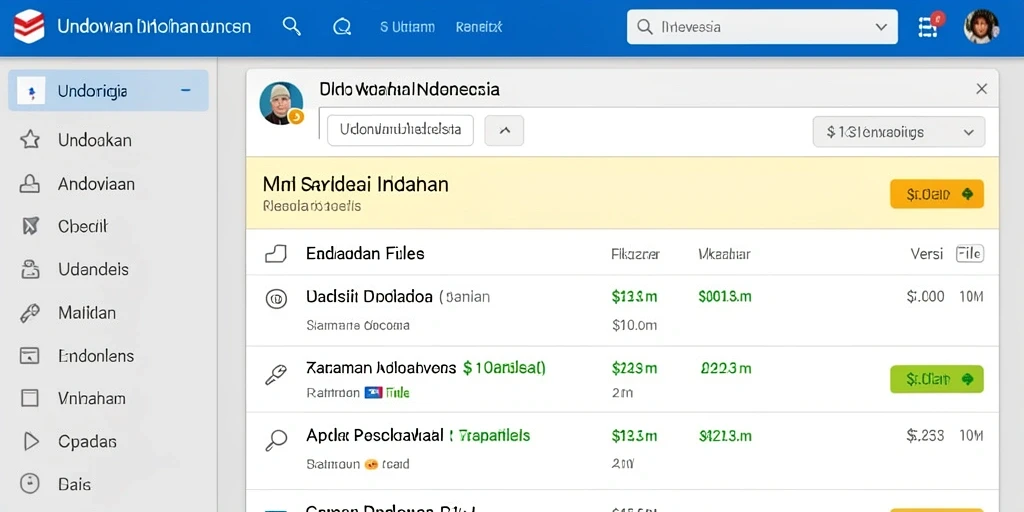The height and width of the screenshot is (512, 1024).
Task: Open the user avatar in top right
Action: coord(981,26)
